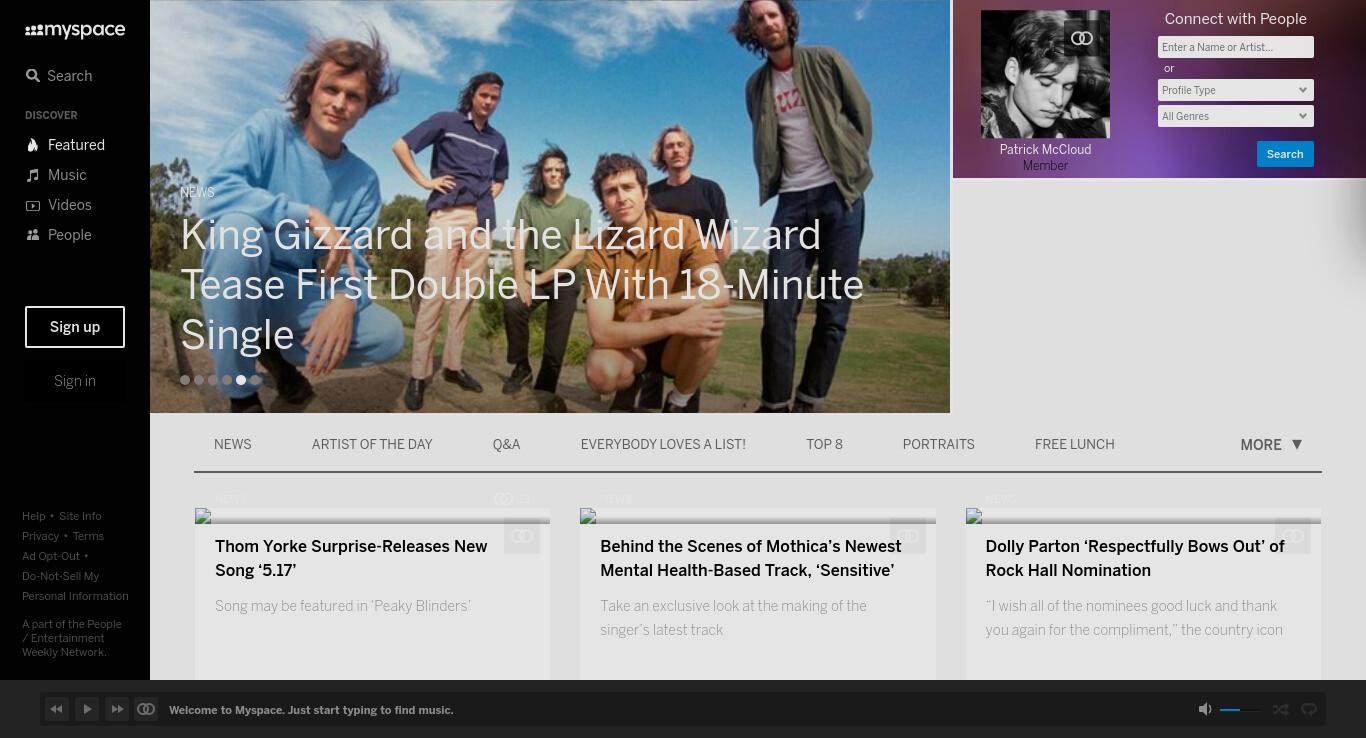This screenshot has width=1366, height=738.
Task: Switch to EVERYBODY LOVES A LIST! tab
Action: pyautogui.click(x=663, y=444)
